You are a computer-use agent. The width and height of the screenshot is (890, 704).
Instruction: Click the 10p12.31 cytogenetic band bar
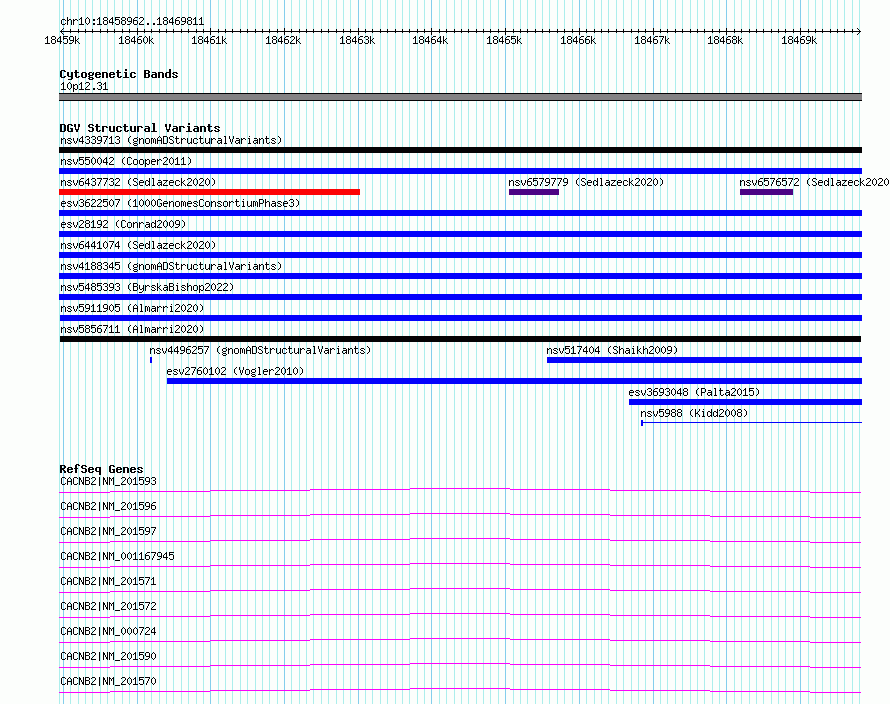point(460,97)
